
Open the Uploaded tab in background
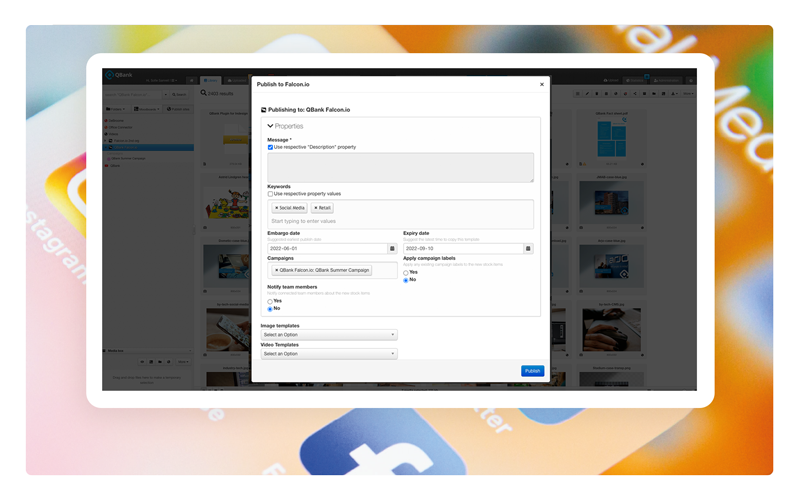[x=237, y=81]
